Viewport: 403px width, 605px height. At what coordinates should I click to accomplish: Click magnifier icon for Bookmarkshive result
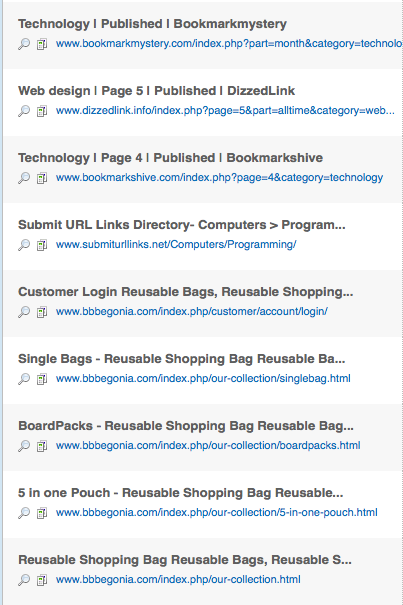(24, 178)
